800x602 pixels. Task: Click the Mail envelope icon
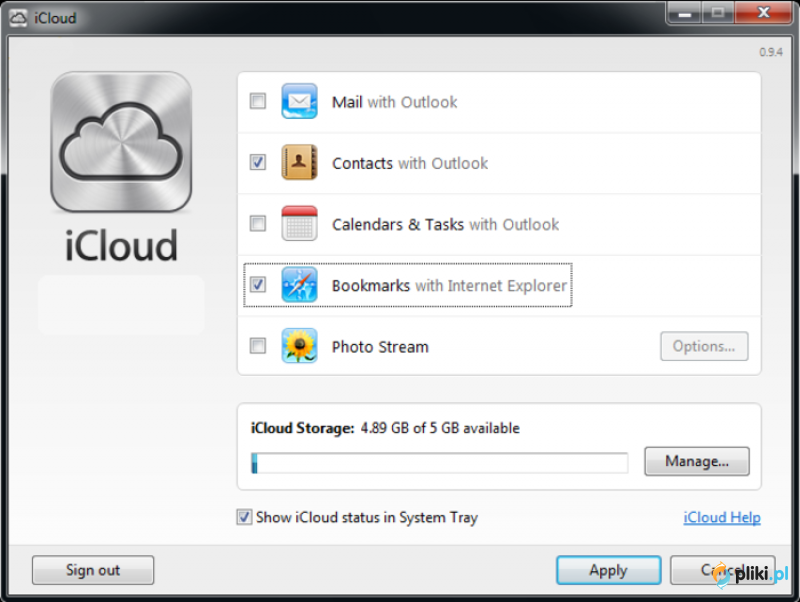(x=299, y=101)
